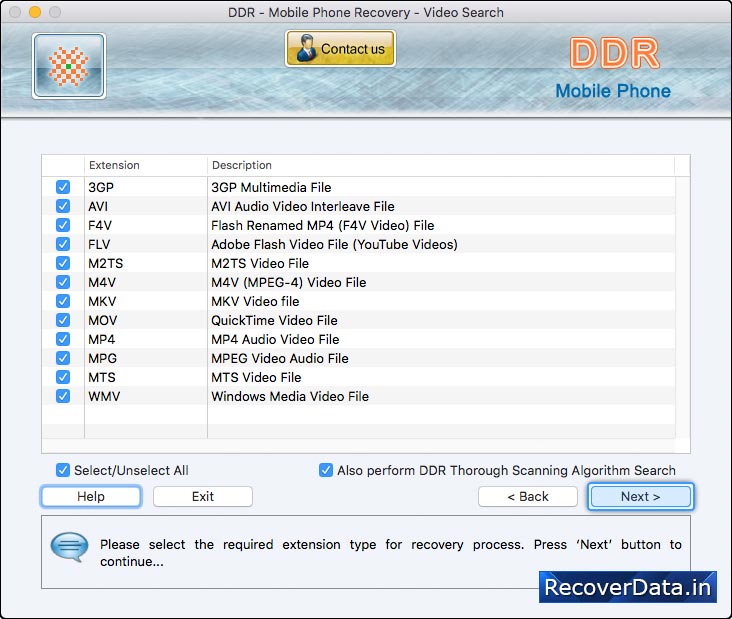732x619 pixels.
Task: Uncheck the MOV extension checkbox
Action: [63, 320]
